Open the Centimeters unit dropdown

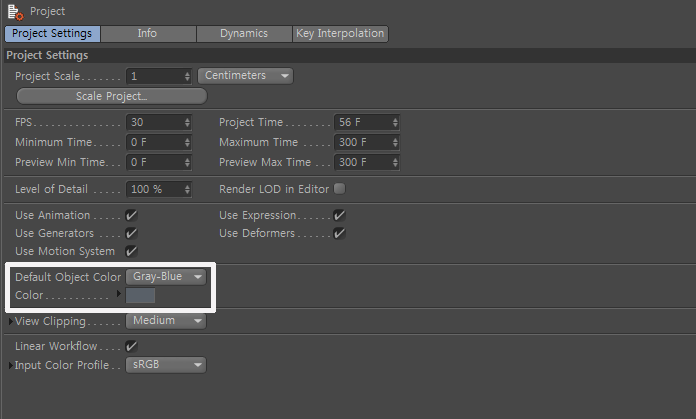pos(245,76)
